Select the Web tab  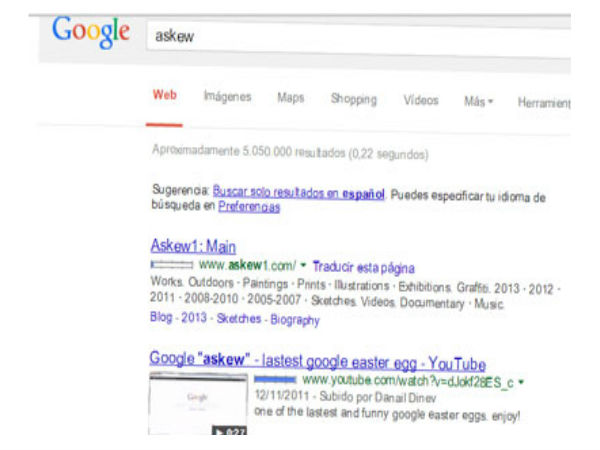[165, 95]
